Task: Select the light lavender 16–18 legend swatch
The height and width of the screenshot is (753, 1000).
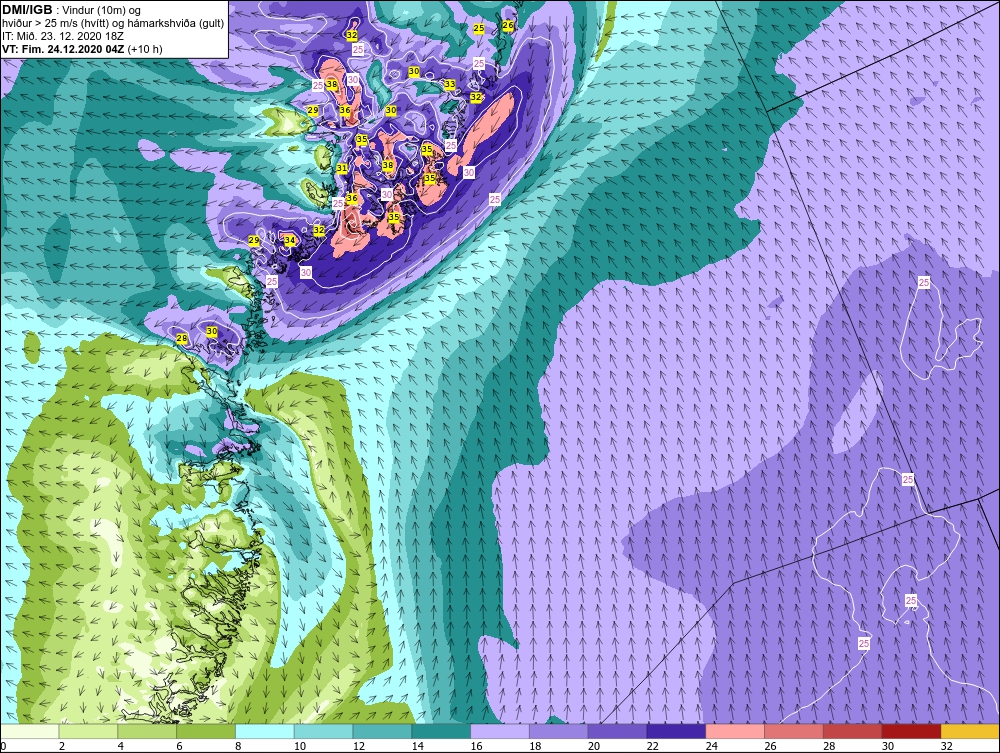Action: [500, 731]
